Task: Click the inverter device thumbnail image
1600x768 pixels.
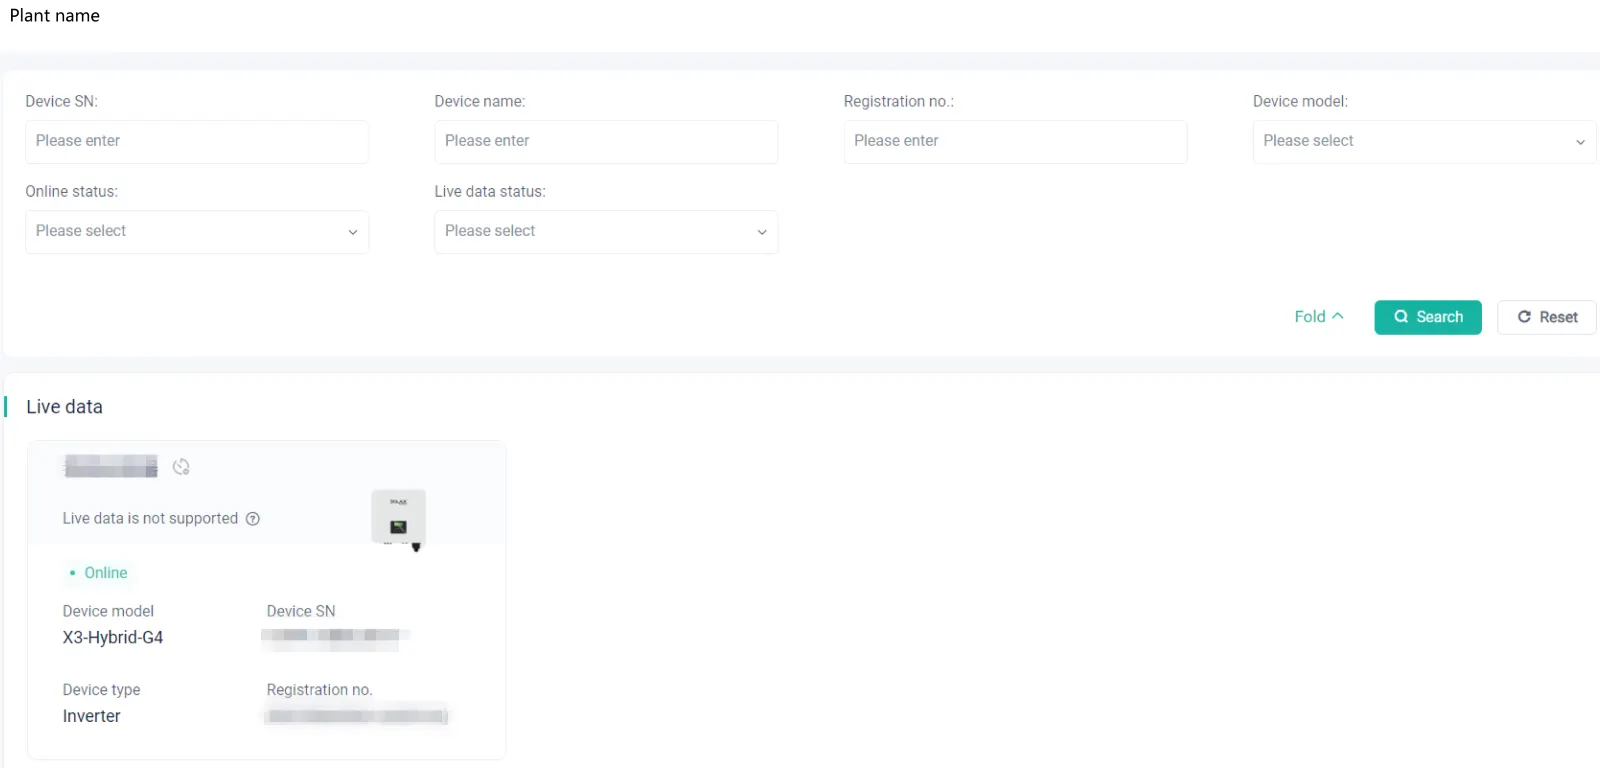Action: pos(399,518)
